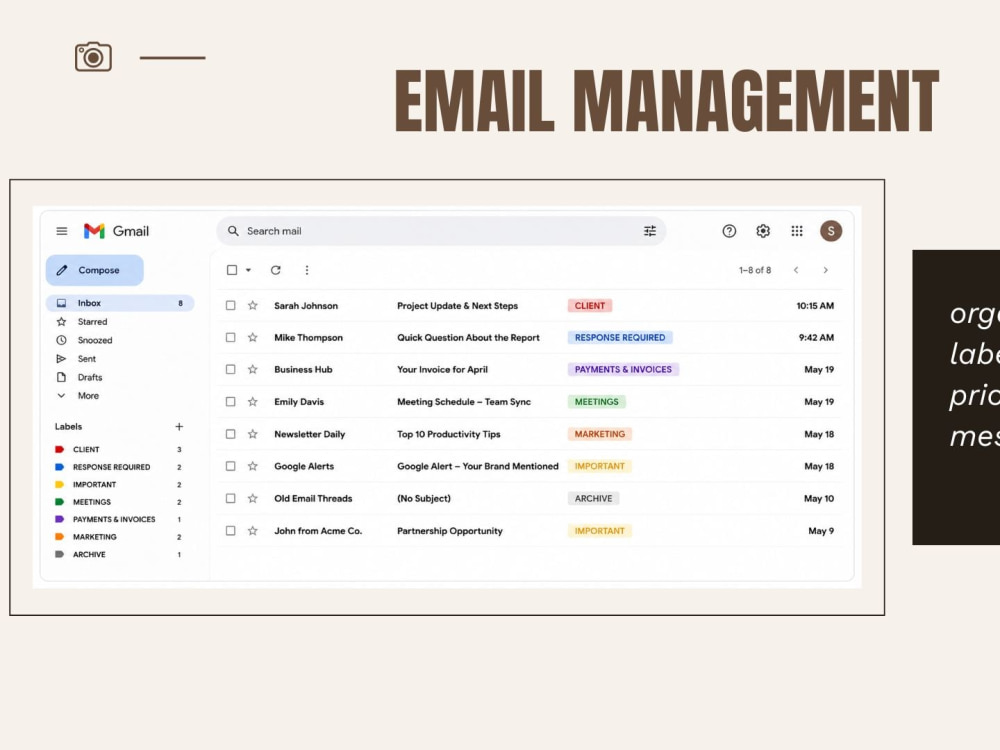Open 'Project Update & Next Steps' email
Viewport: 1000px width, 750px height.
click(457, 305)
